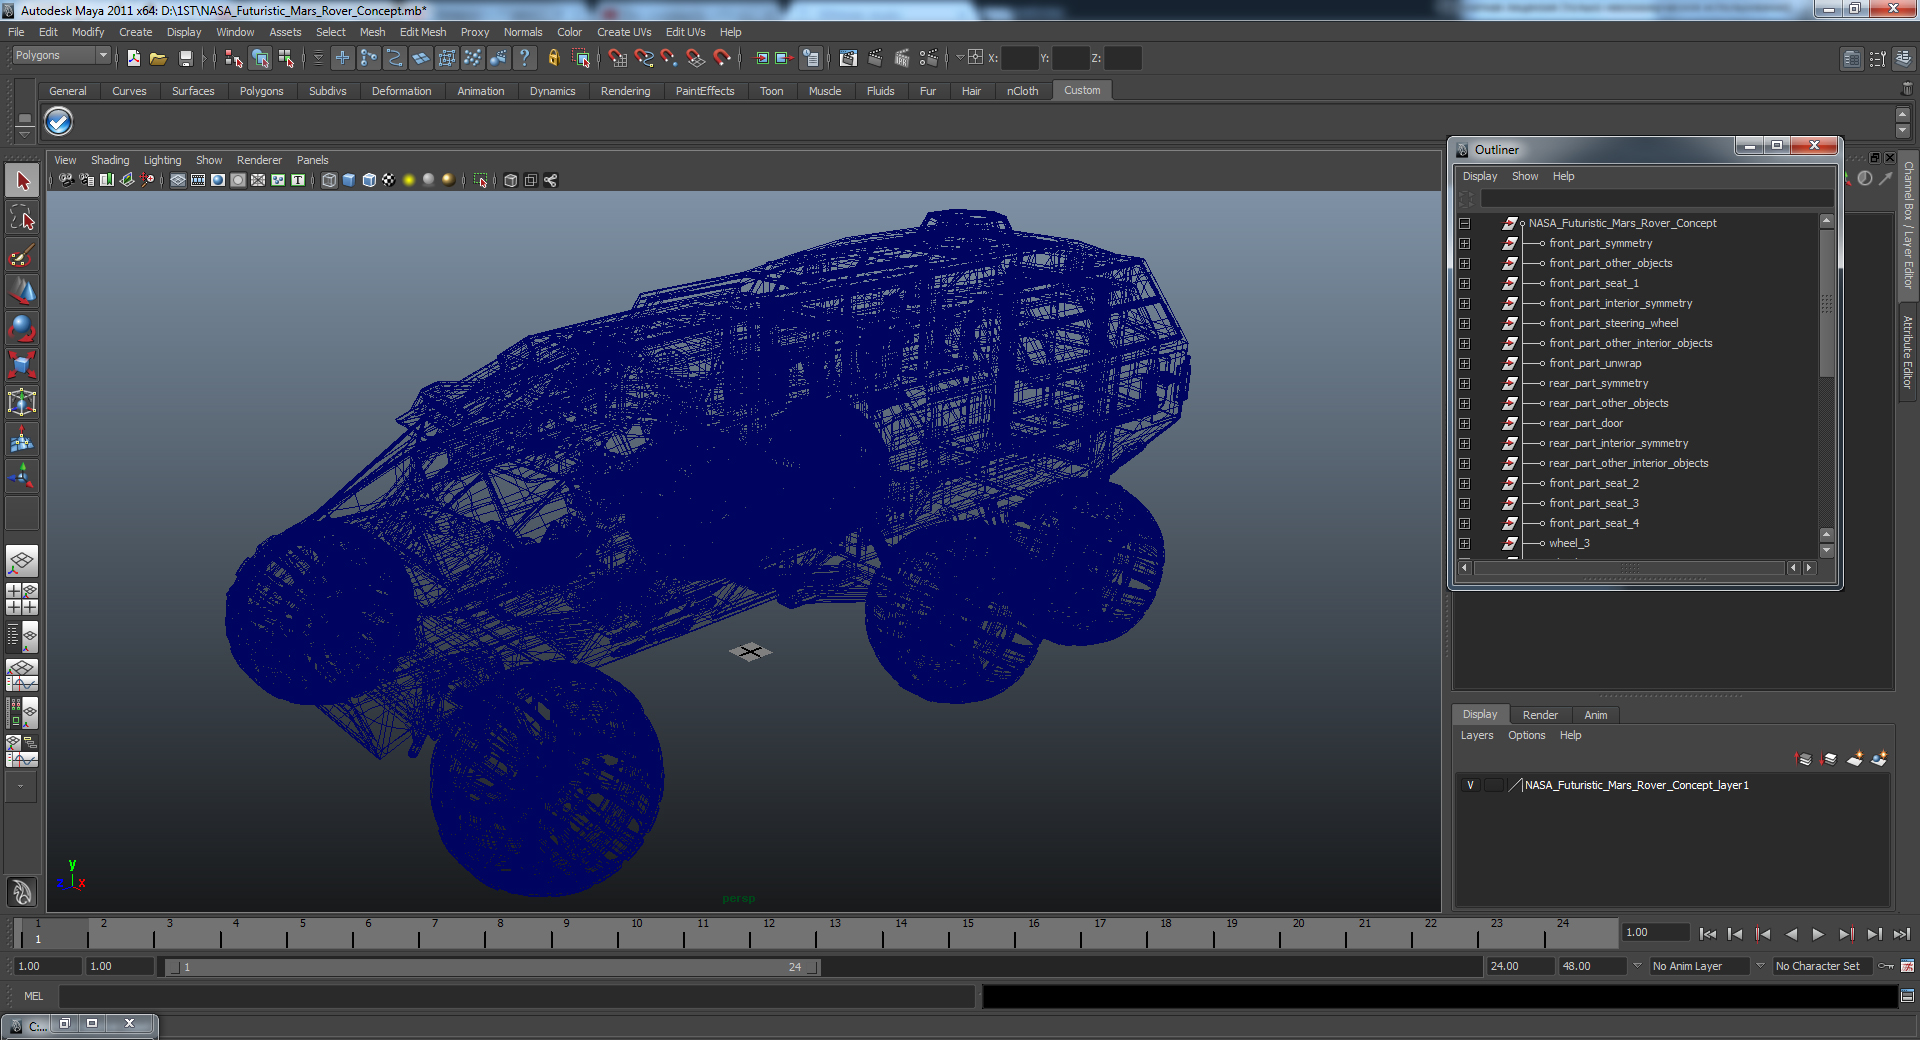
Task: Open Outliner Display menu
Action: point(1480,176)
